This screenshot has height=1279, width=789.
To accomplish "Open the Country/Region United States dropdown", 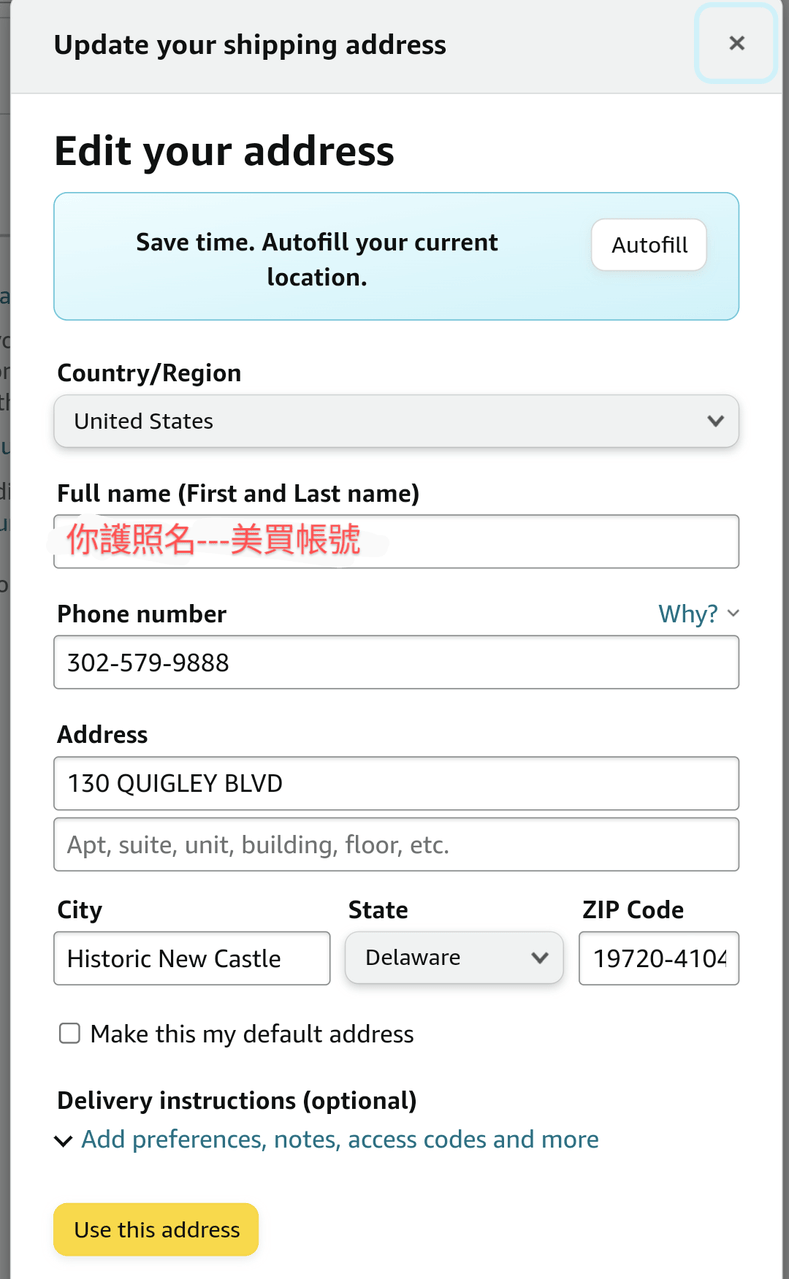I will (x=396, y=421).
